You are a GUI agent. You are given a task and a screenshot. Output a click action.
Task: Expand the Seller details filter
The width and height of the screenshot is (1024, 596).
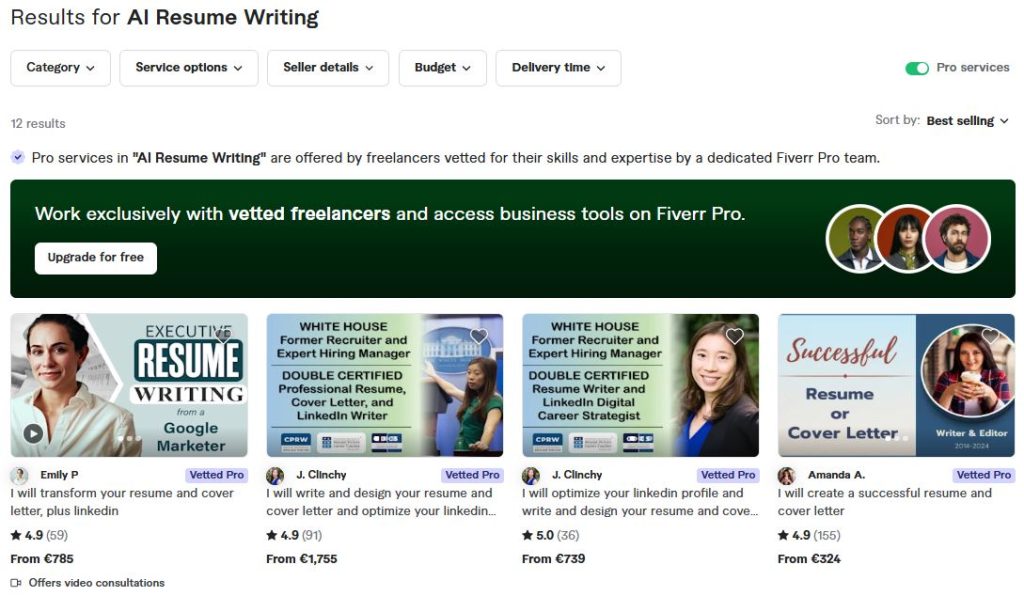tap(328, 68)
